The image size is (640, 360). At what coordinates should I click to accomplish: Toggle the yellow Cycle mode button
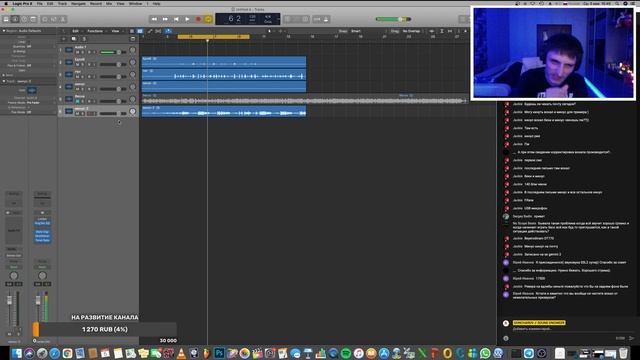tap(208, 19)
